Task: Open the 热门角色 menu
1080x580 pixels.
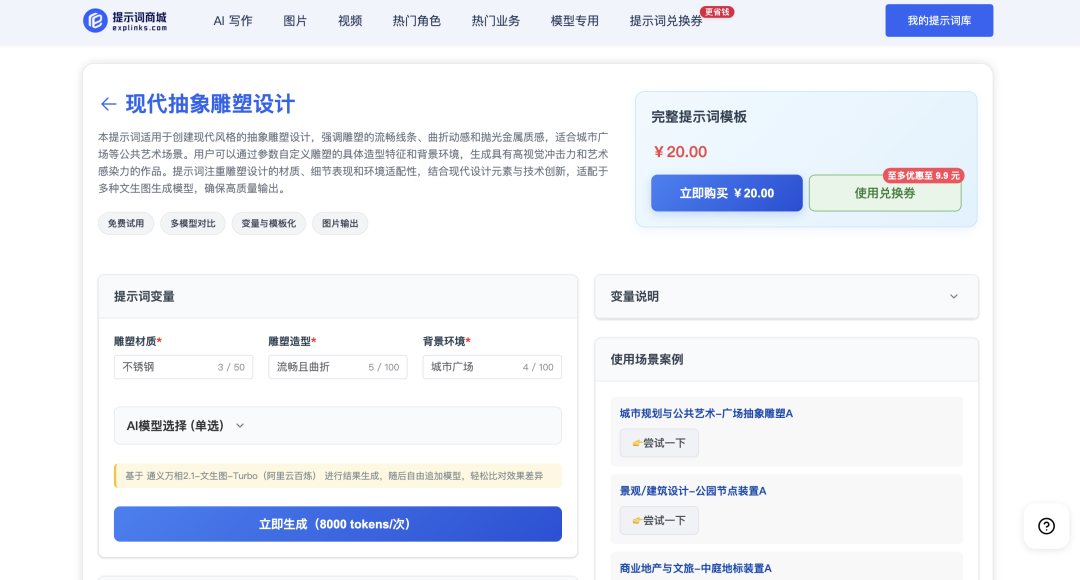Action: tap(417, 21)
